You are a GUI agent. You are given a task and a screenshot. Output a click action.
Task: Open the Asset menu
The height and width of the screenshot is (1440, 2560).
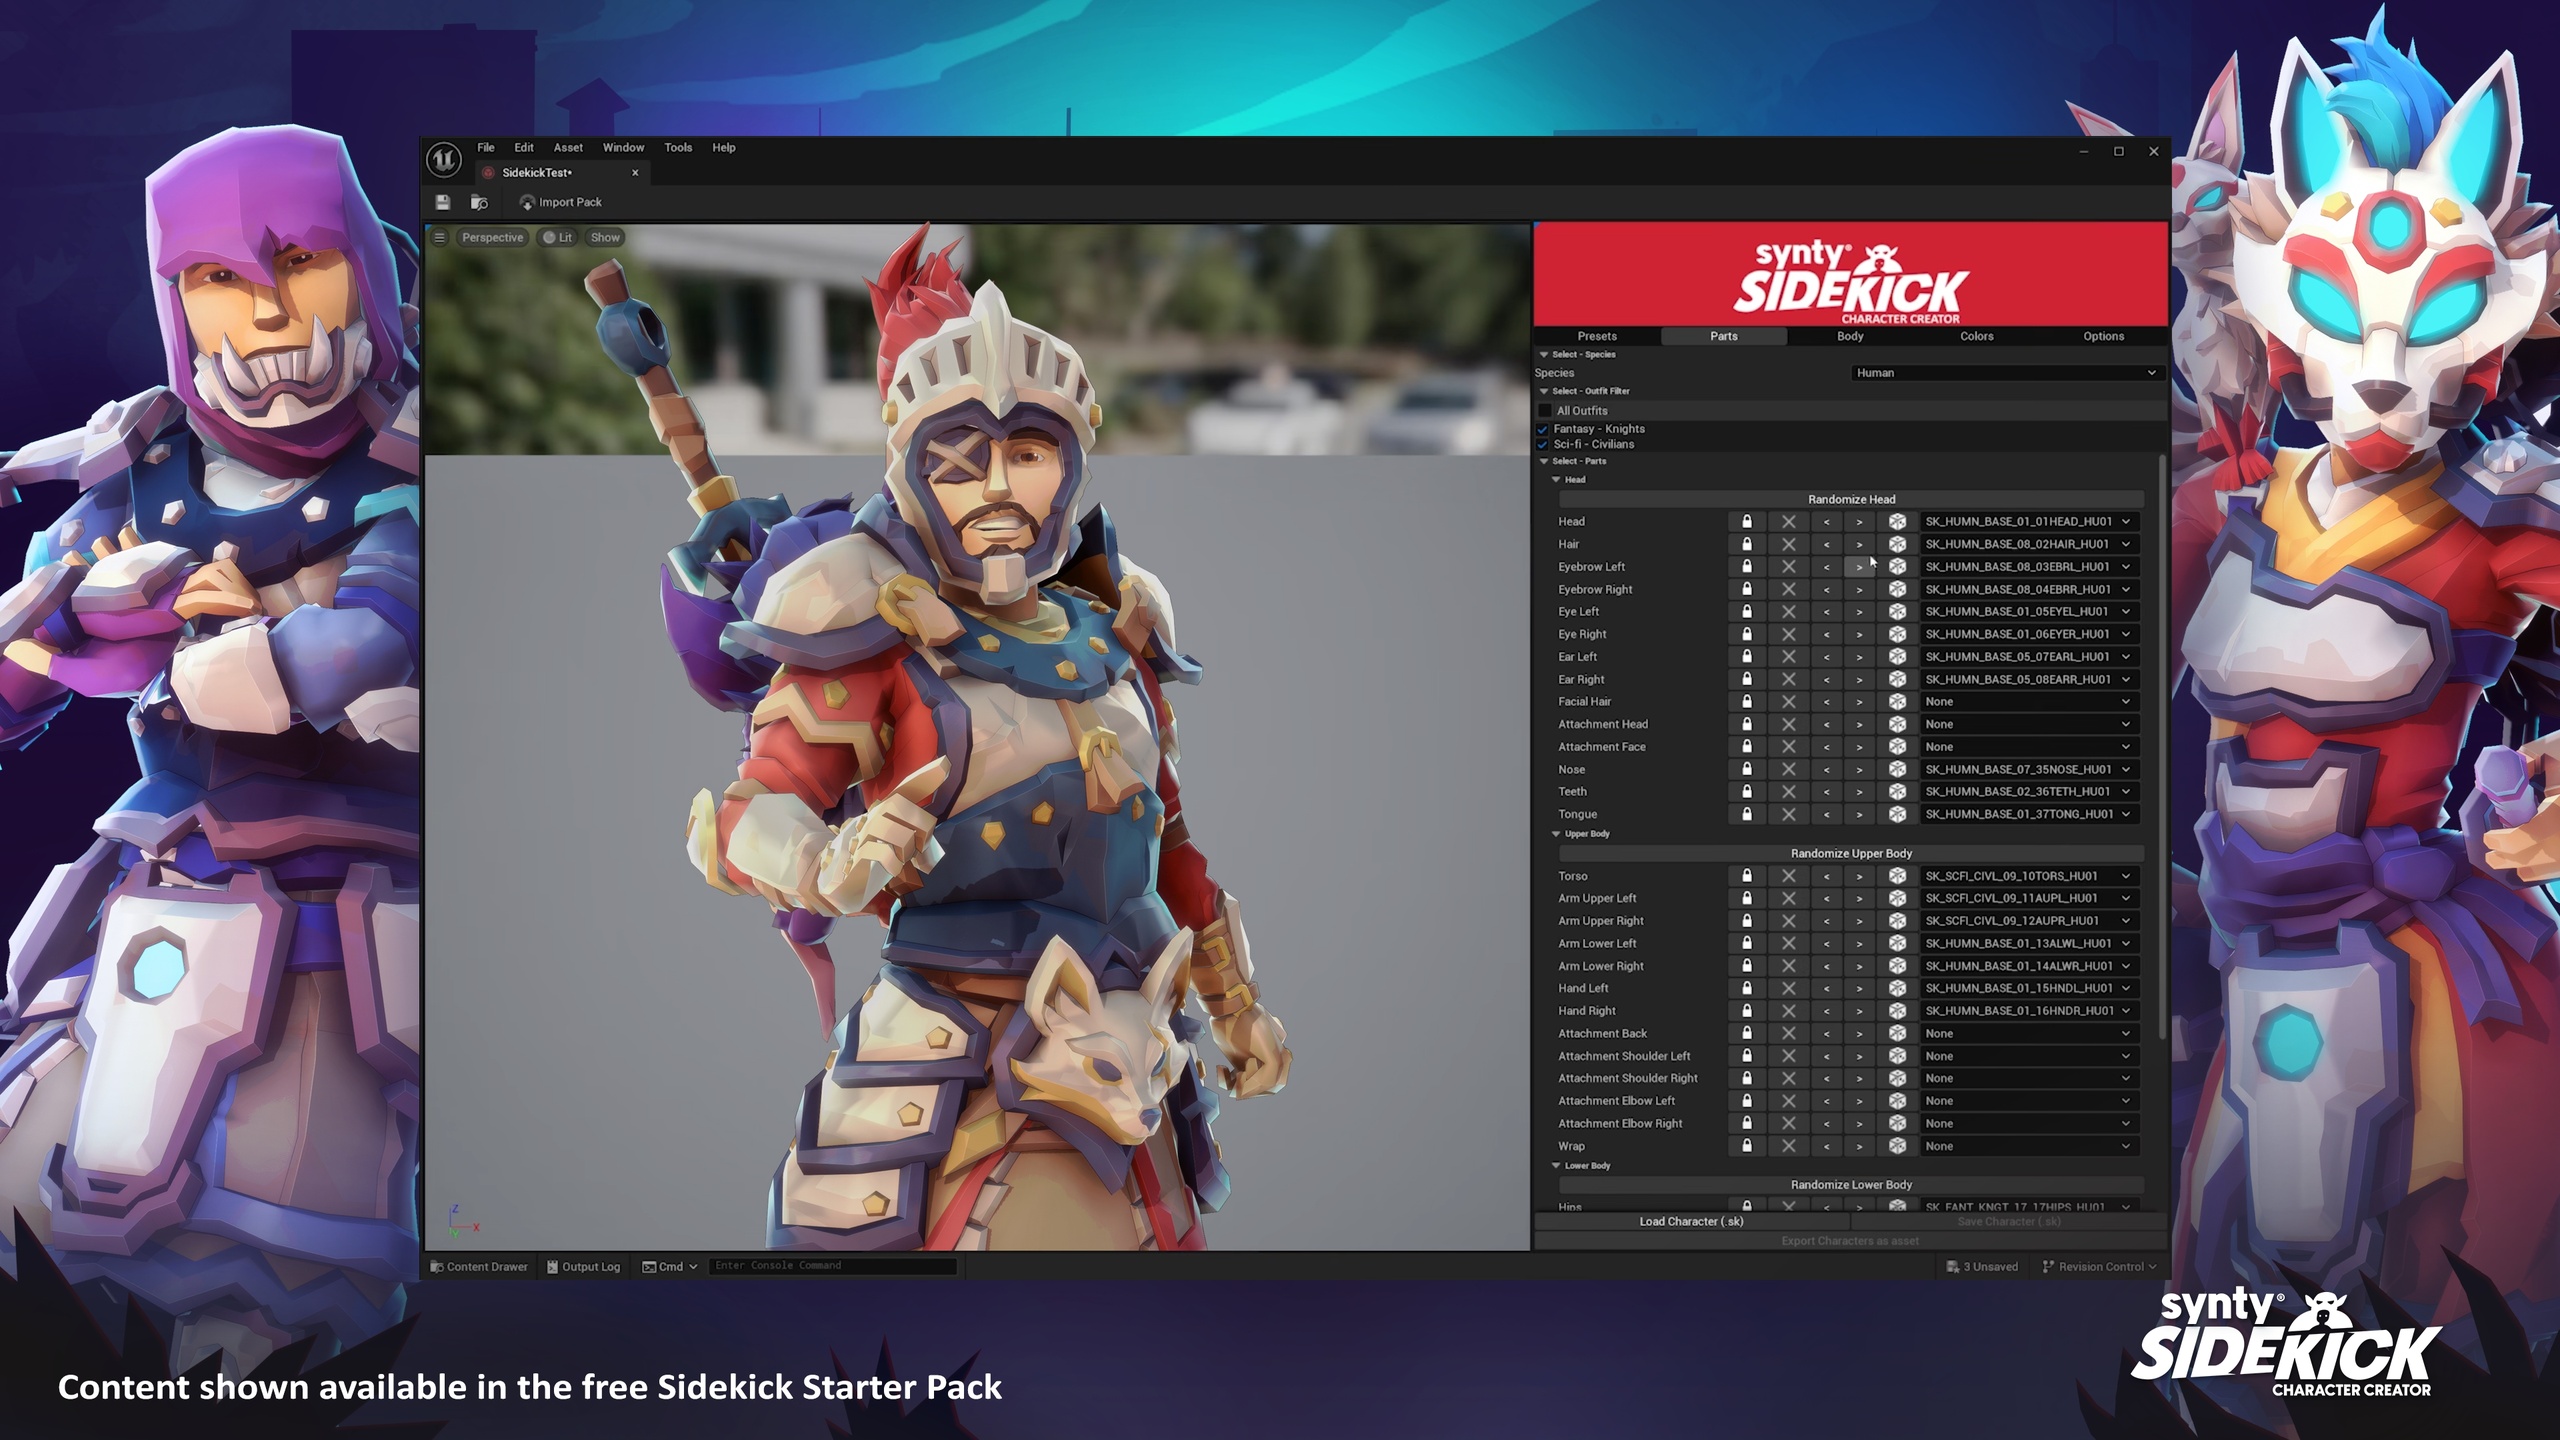point(568,148)
